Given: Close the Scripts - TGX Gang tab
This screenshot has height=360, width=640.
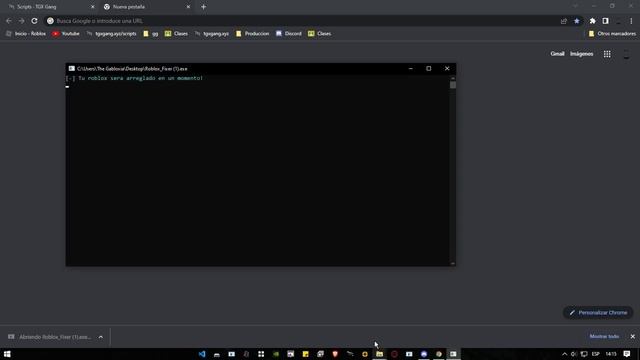Looking at the screenshot, I should click(92, 7).
